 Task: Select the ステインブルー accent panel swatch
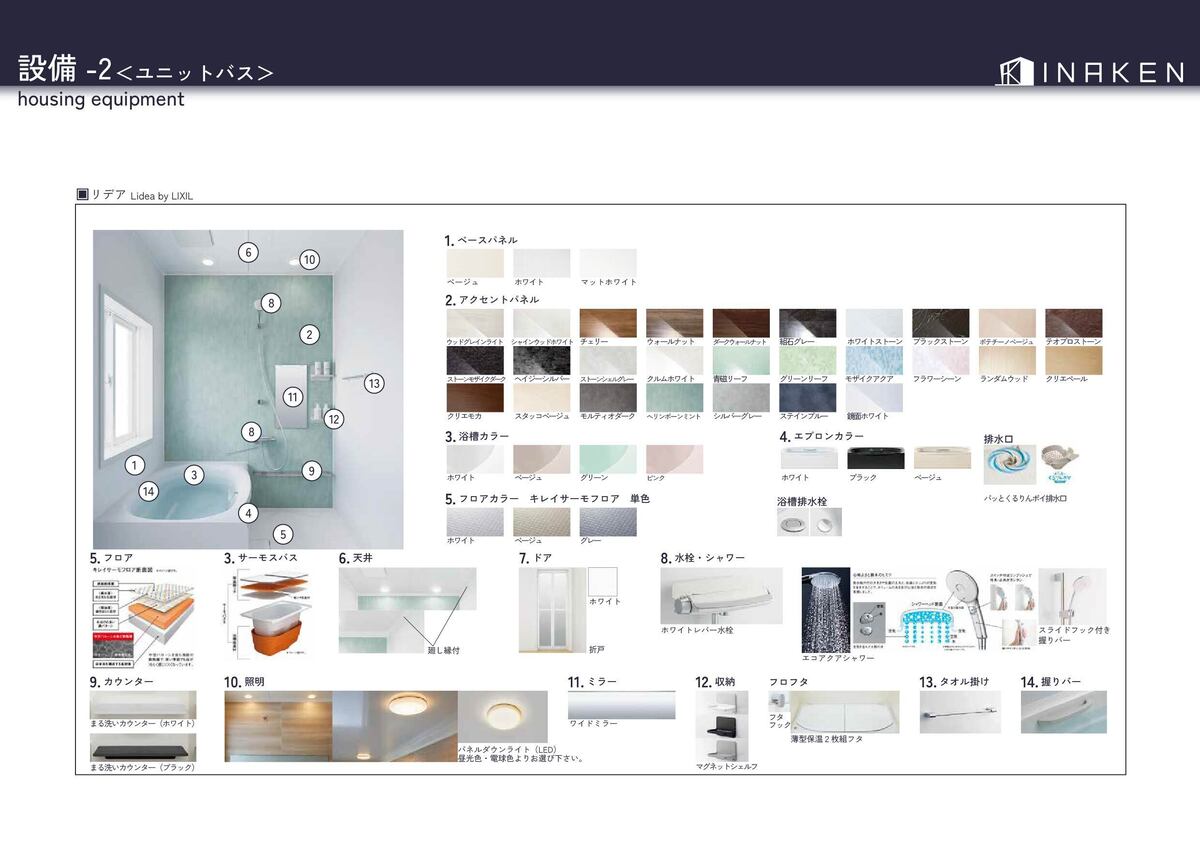point(807,398)
